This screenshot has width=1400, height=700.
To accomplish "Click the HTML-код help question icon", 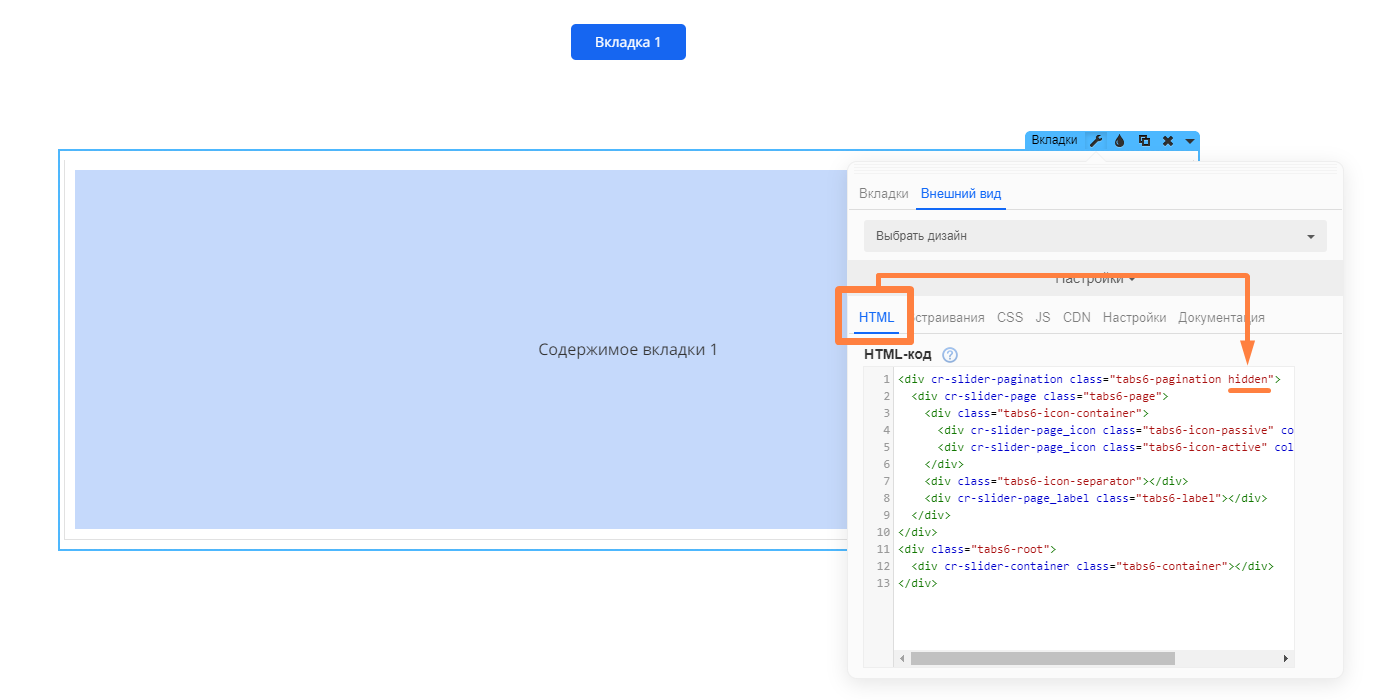I will click(x=950, y=355).
